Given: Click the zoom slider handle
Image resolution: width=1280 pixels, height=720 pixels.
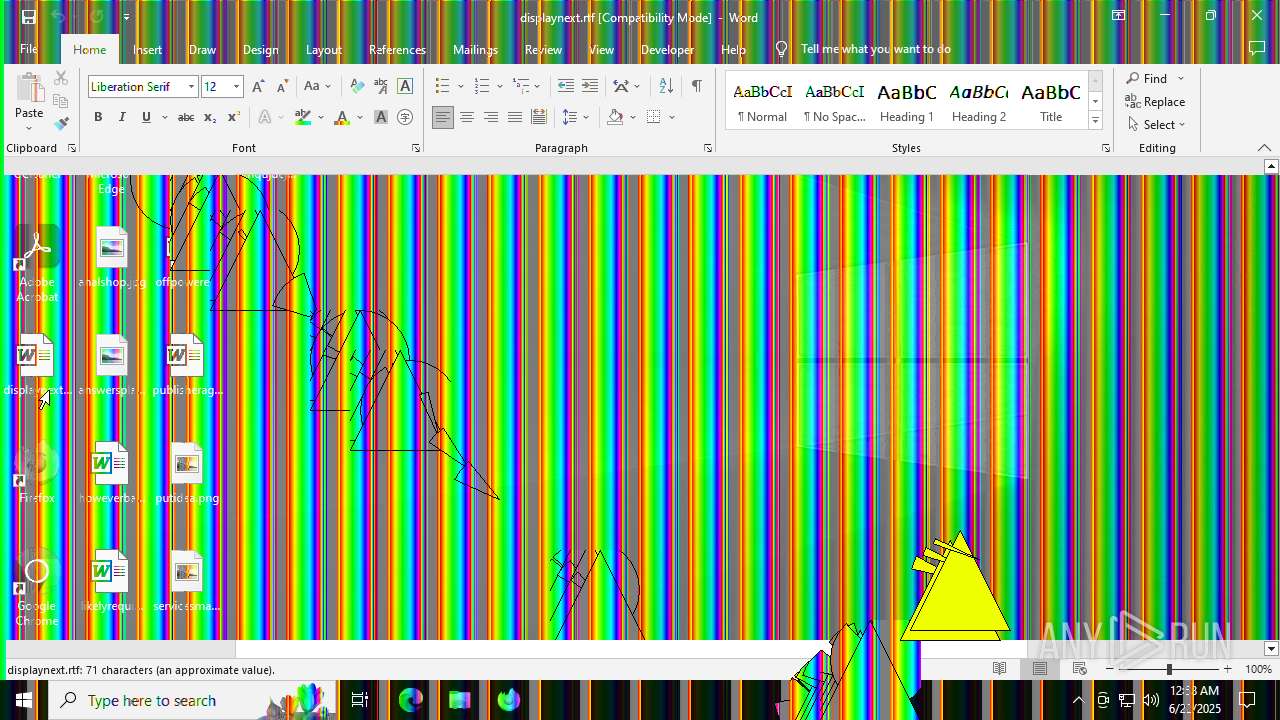Looking at the screenshot, I should (x=1169, y=669).
